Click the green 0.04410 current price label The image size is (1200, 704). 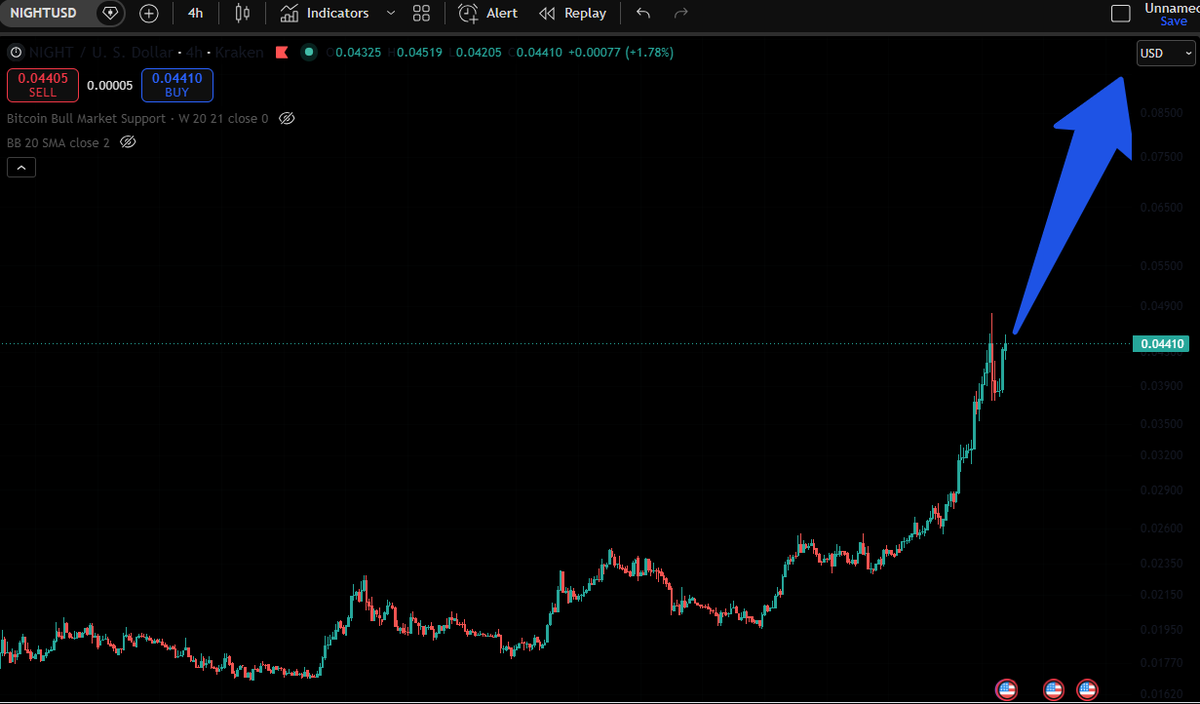1162,344
